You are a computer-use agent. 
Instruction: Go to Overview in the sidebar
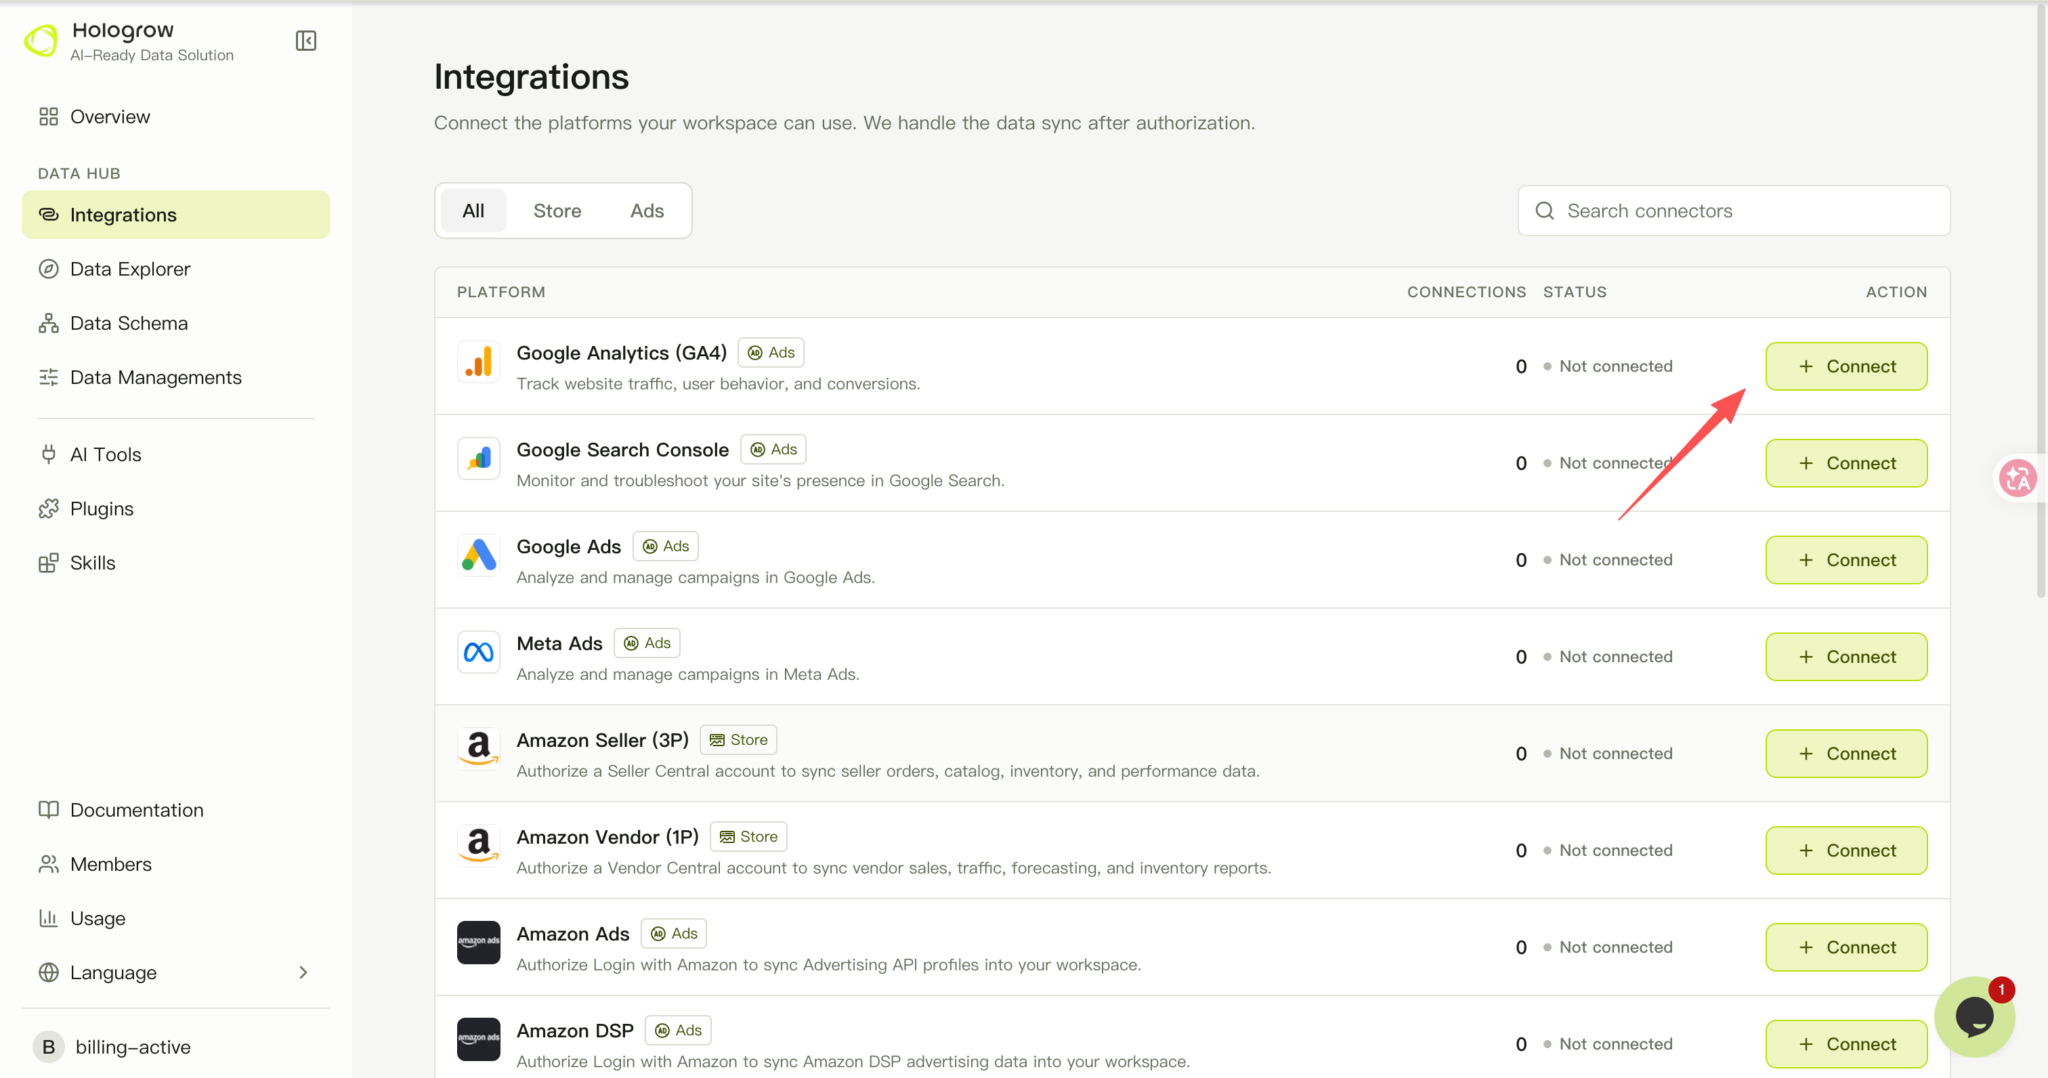[x=176, y=117]
